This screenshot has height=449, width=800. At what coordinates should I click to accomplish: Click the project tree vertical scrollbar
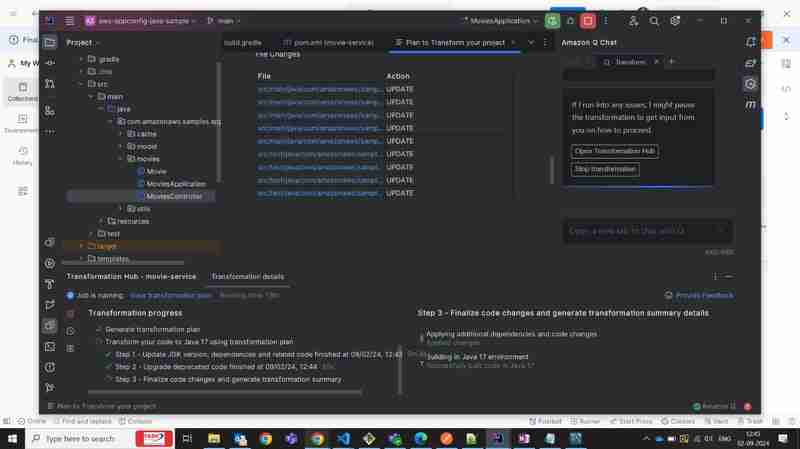219,122
